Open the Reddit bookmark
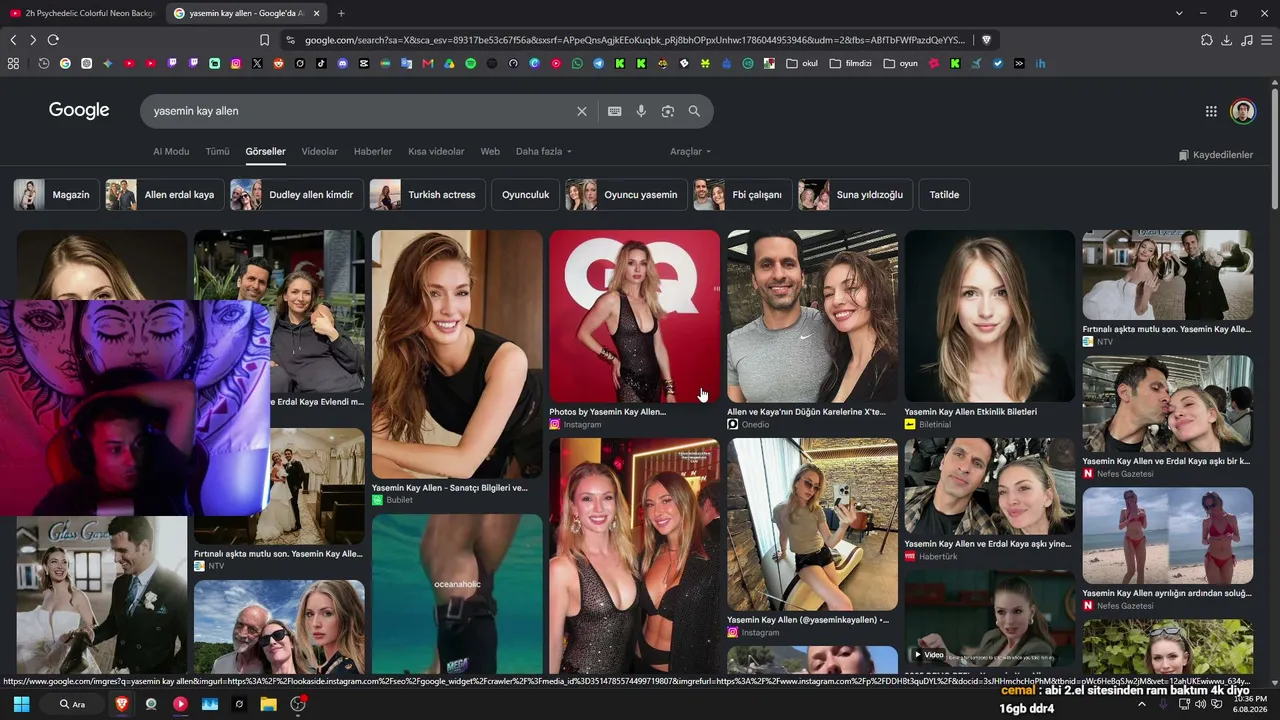Viewport: 1280px width, 720px height. [278, 63]
